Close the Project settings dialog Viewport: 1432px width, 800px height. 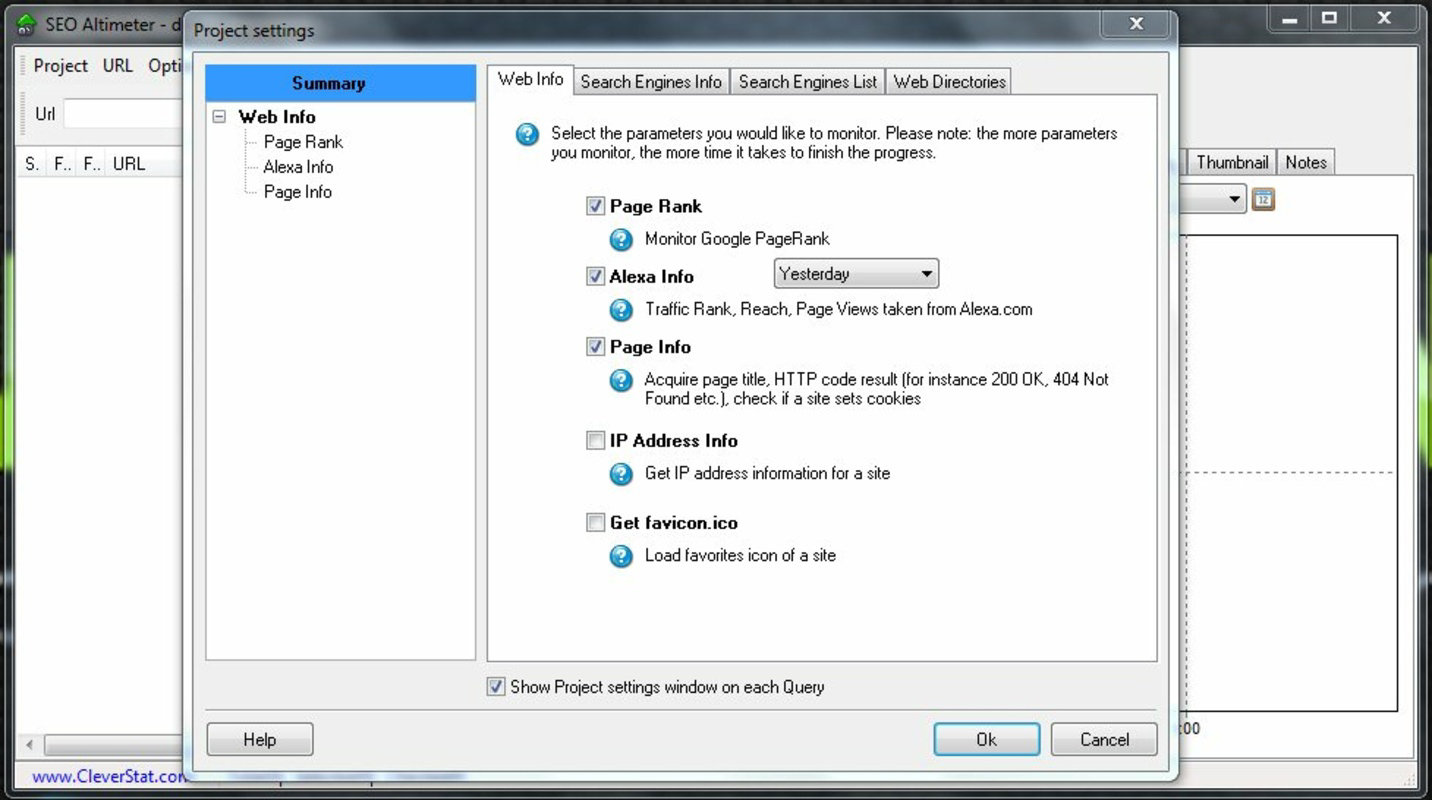point(1136,24)
